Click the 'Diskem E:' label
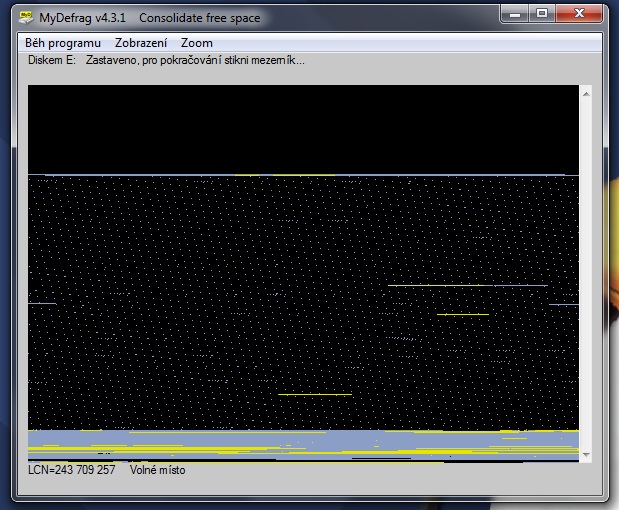Image resolution: width=619 pixels, height=510 pixels. pos(52,60)
